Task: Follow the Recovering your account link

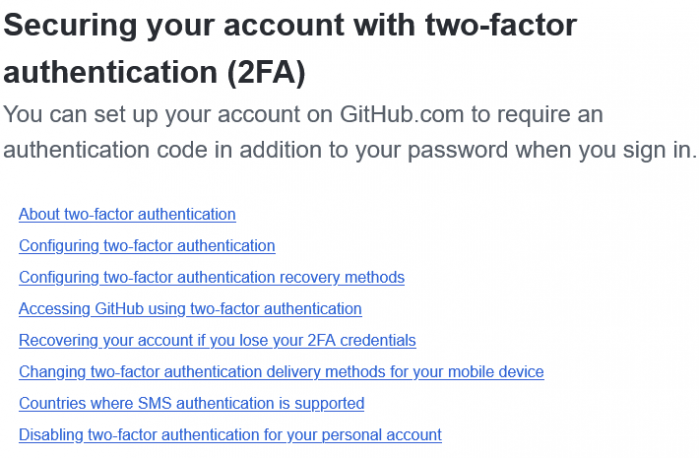Action: 217,340
